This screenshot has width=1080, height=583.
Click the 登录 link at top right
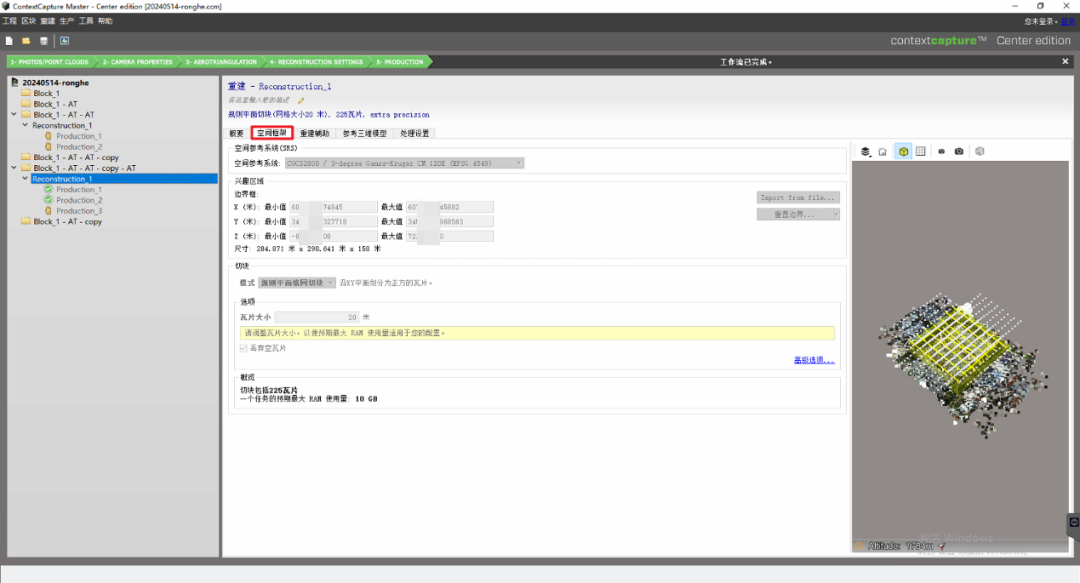pos(1068,21)
